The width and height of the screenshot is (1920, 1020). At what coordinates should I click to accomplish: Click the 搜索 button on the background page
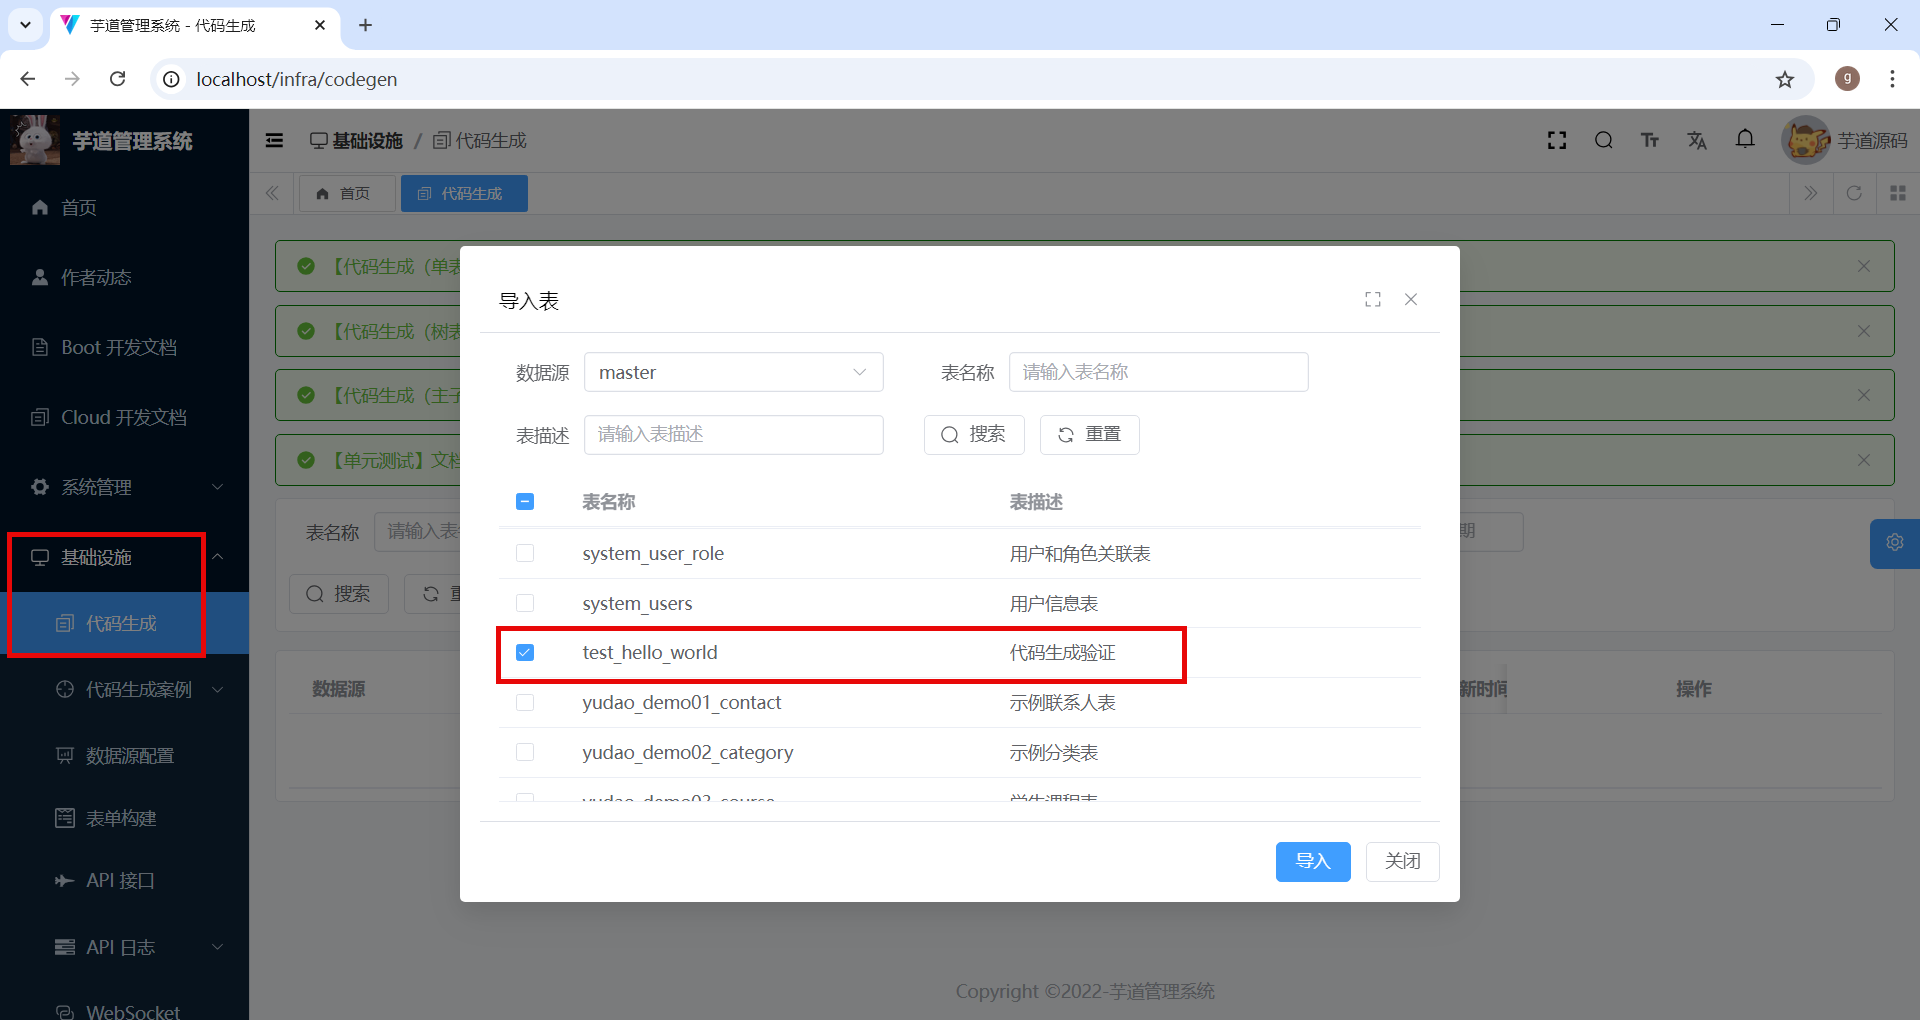click(x=338, y=594)
